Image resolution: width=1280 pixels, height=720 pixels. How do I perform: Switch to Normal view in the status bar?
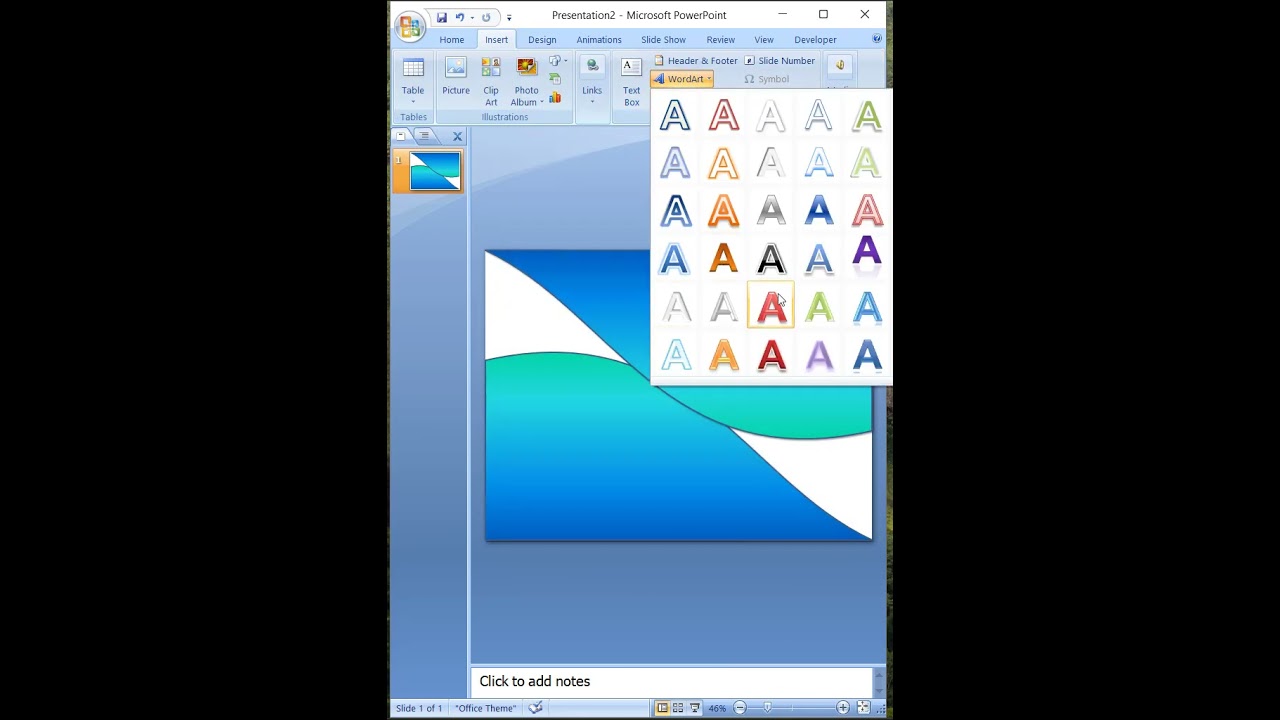click(x=662, y=708)
